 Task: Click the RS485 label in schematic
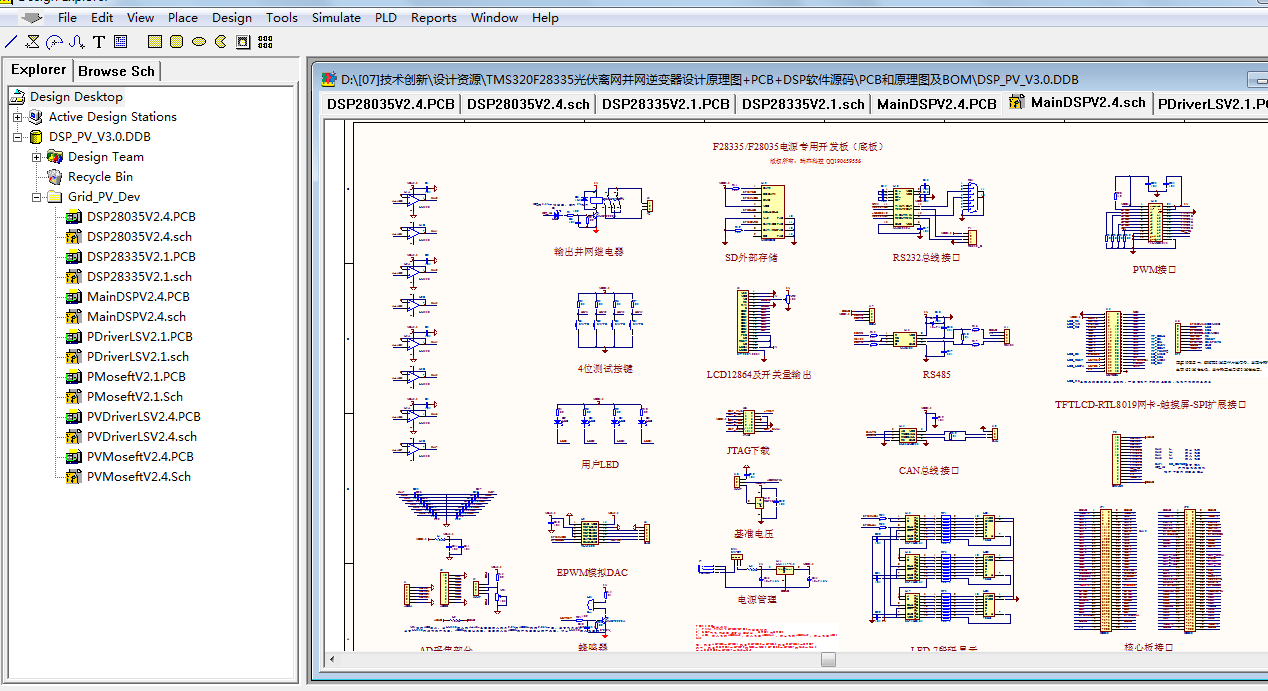[x=936, y=374]
